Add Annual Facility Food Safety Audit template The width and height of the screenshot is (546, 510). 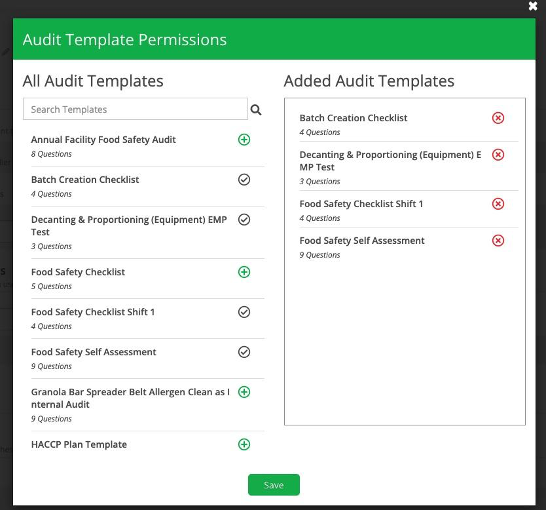244,140
